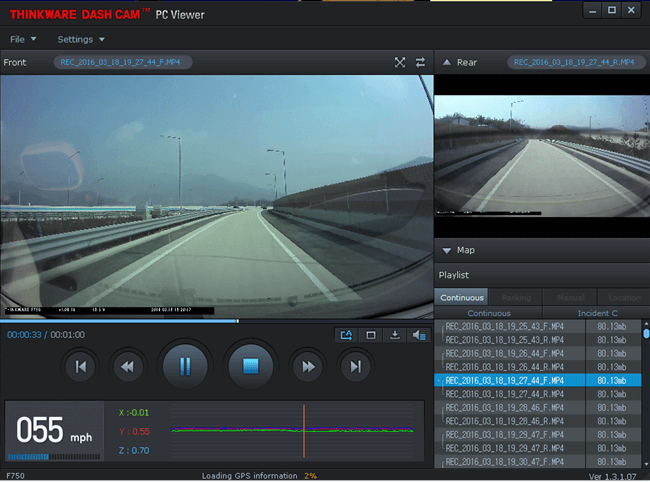650x482 pixels.
Task: Stop the video with the square button
Action: 250,366
